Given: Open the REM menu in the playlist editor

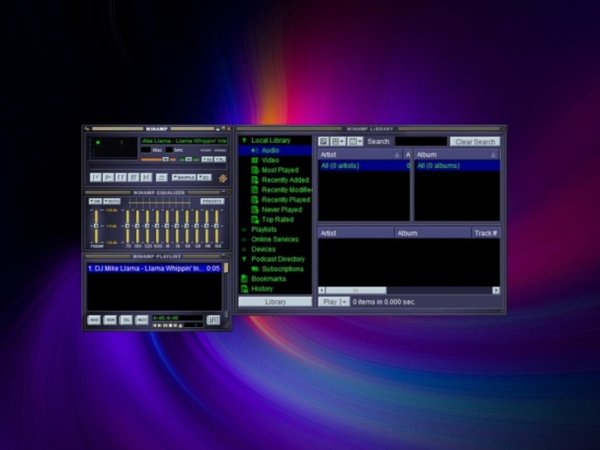Looking at the screenshot, I should pyautogui.click(x=110, y=320).
